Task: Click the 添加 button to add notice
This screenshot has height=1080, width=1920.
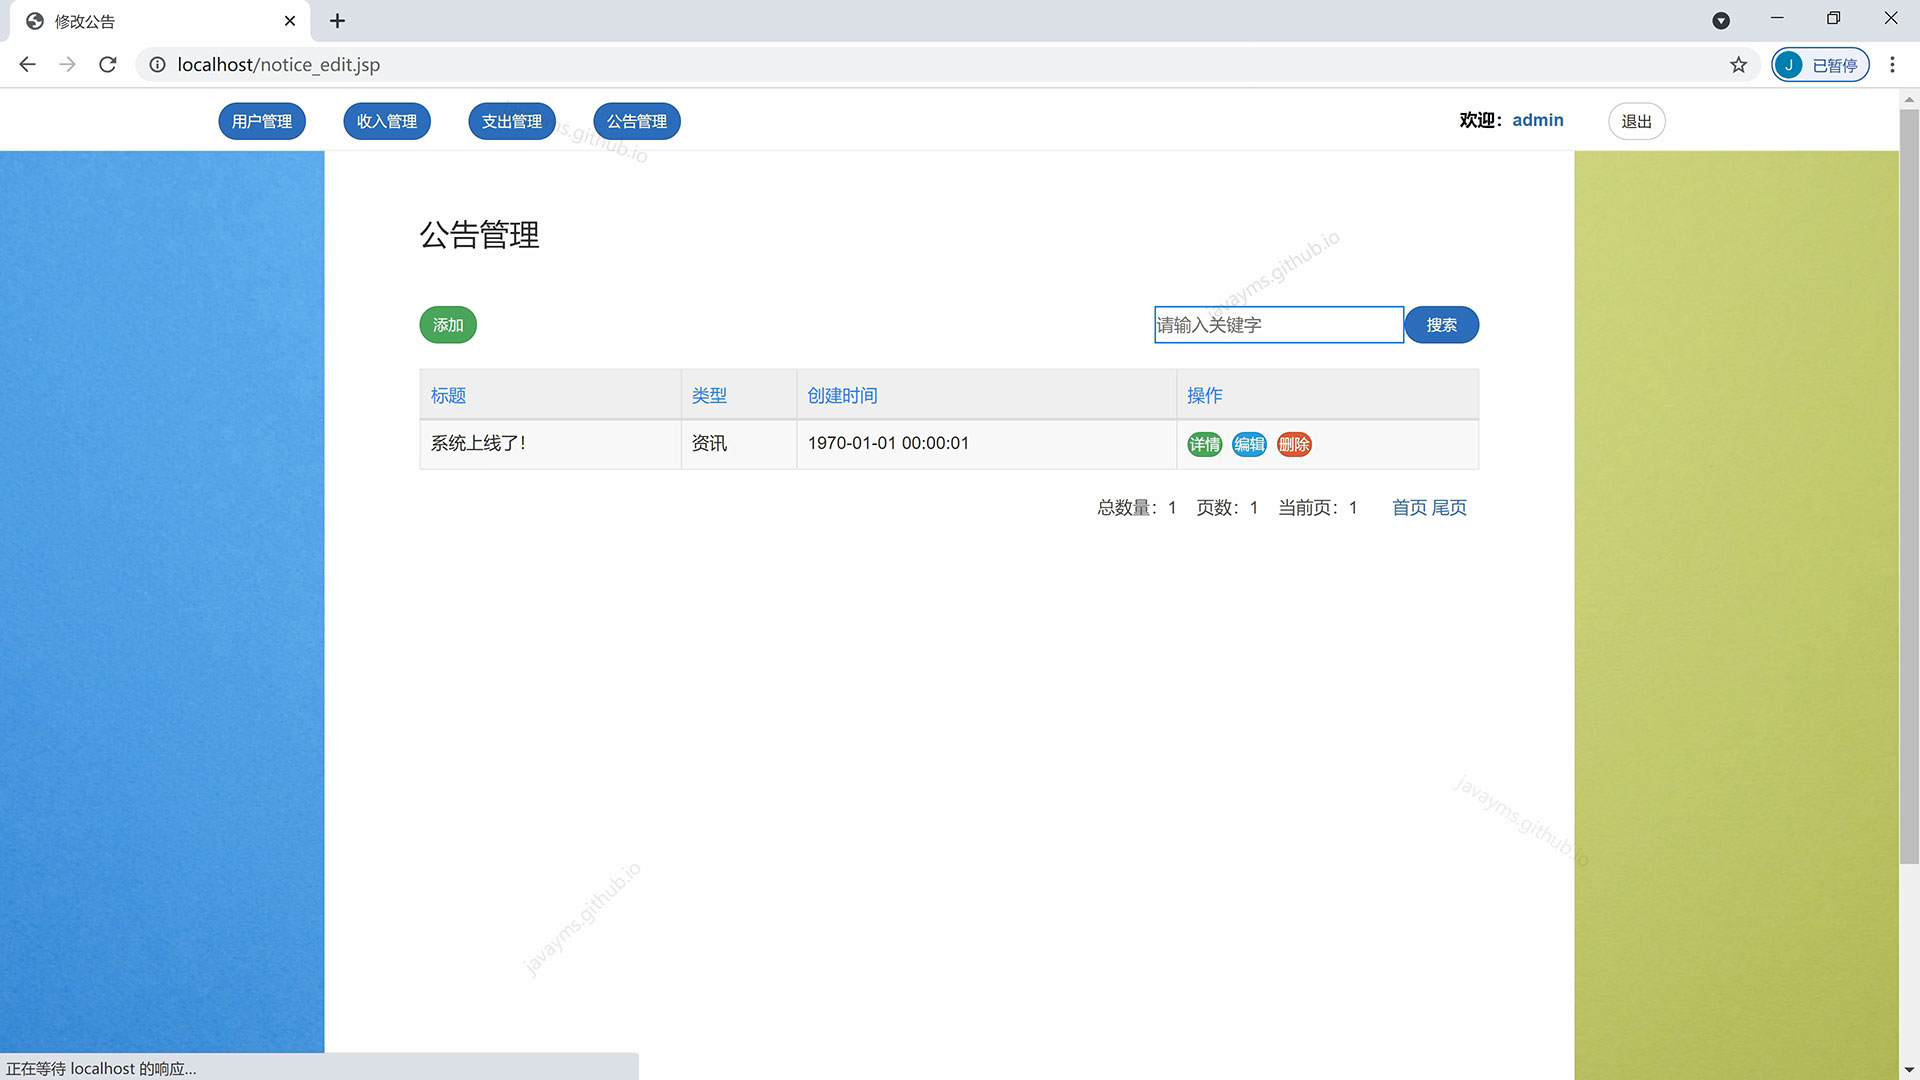Action: pyautogui.click(x=447, y=324)
